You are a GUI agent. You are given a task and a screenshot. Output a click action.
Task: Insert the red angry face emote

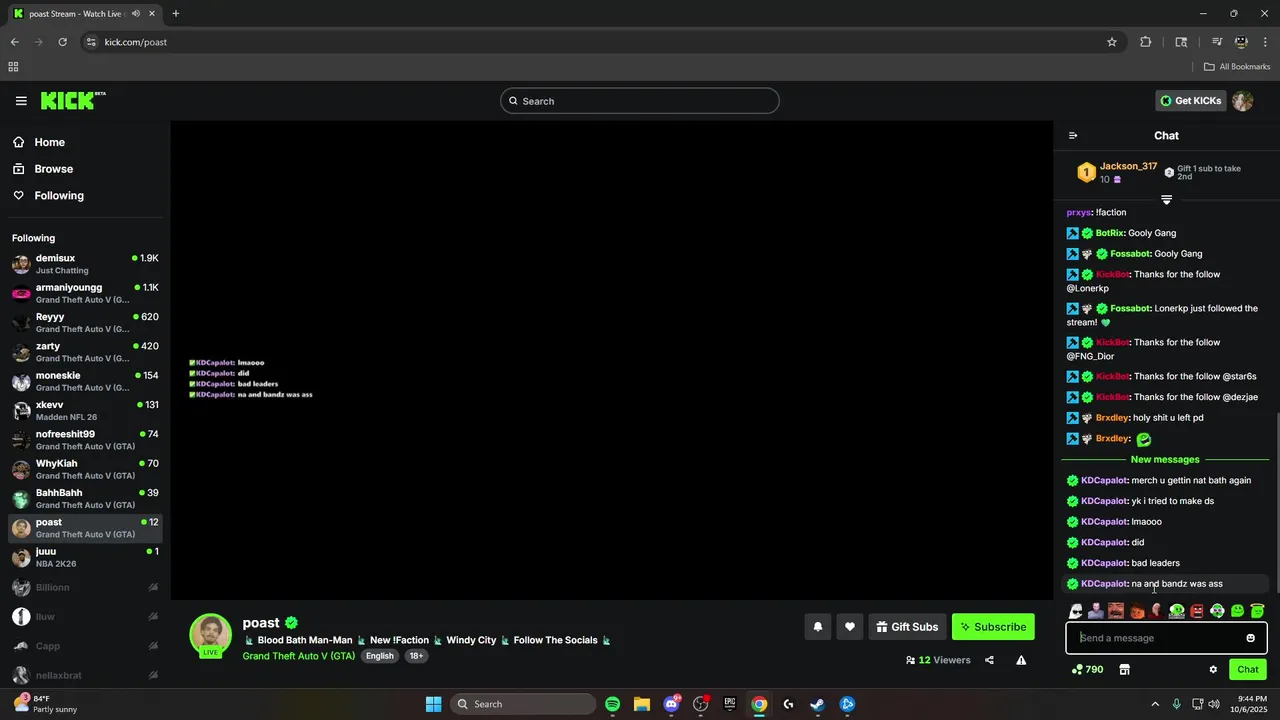[x=1197, y=611]
